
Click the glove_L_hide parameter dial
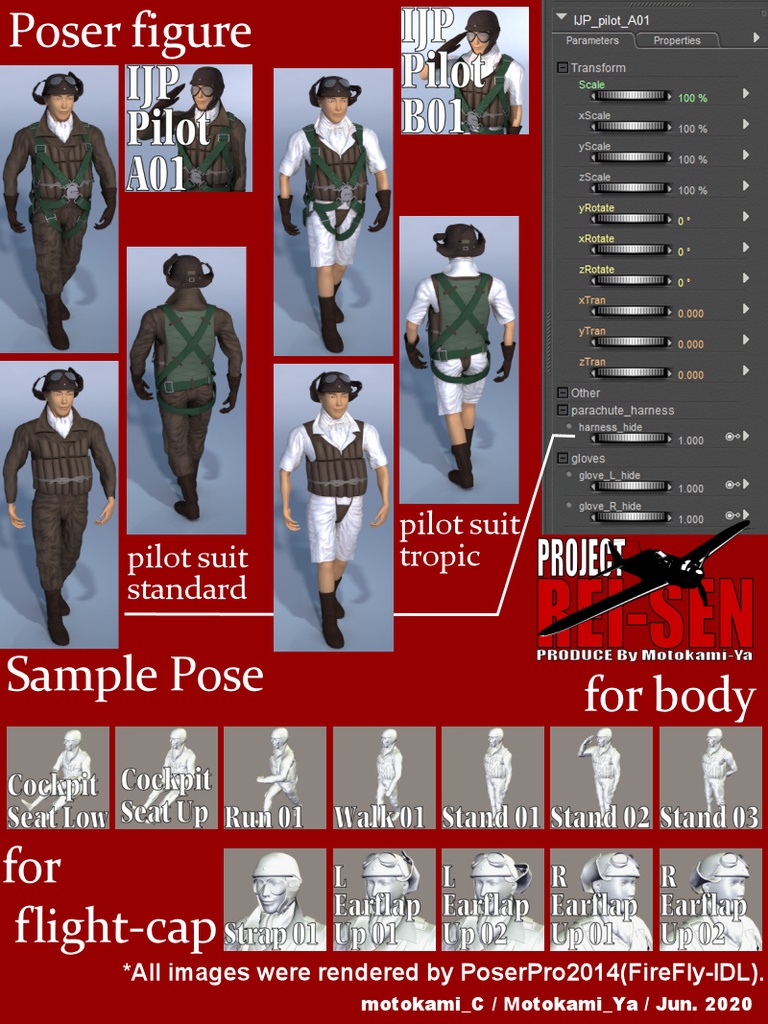(x=632, y=487)
